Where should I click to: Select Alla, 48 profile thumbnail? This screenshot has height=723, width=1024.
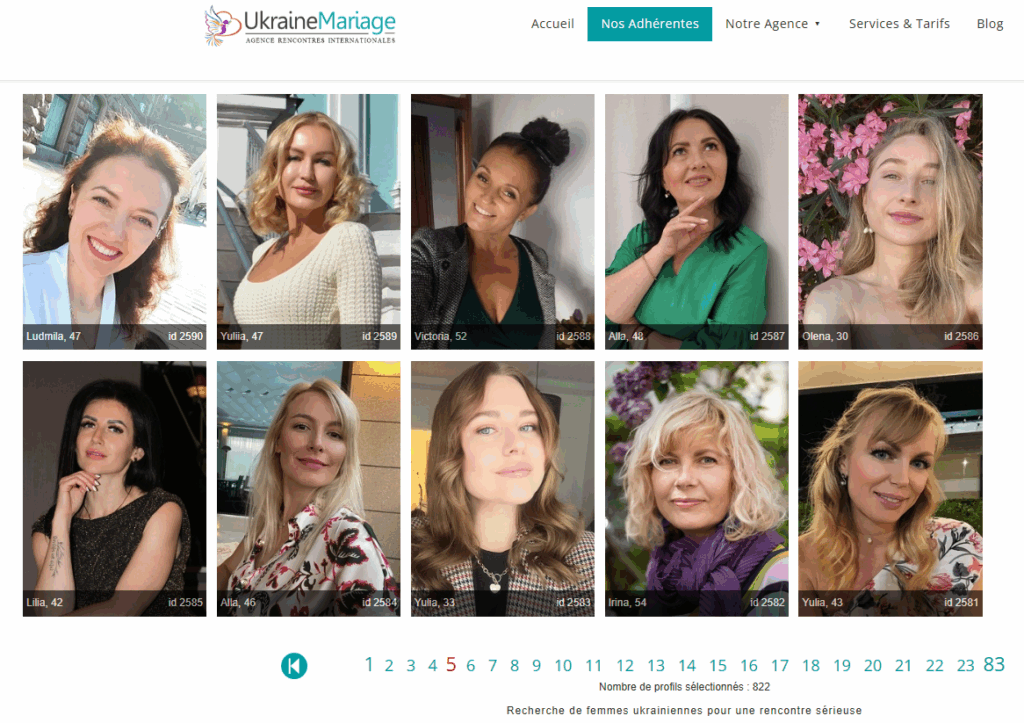[x=696, y=221]
